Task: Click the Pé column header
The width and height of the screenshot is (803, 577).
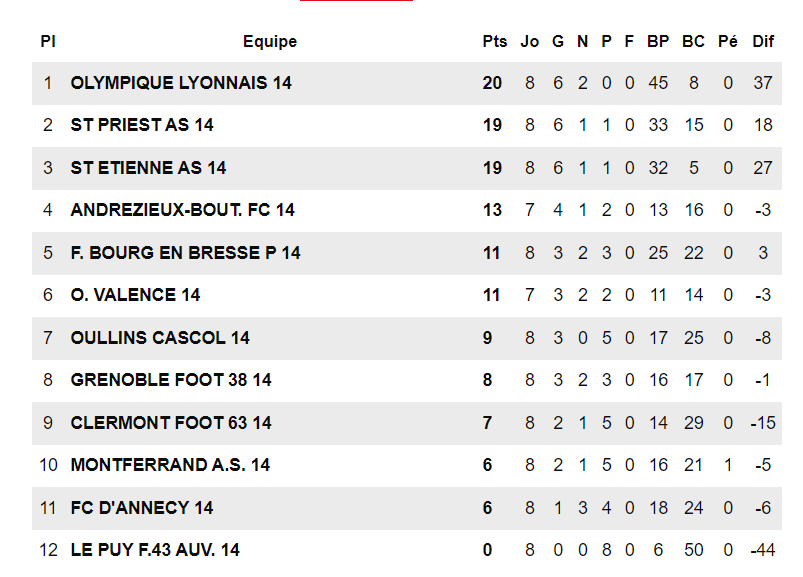Action: (x=728, y=41)
